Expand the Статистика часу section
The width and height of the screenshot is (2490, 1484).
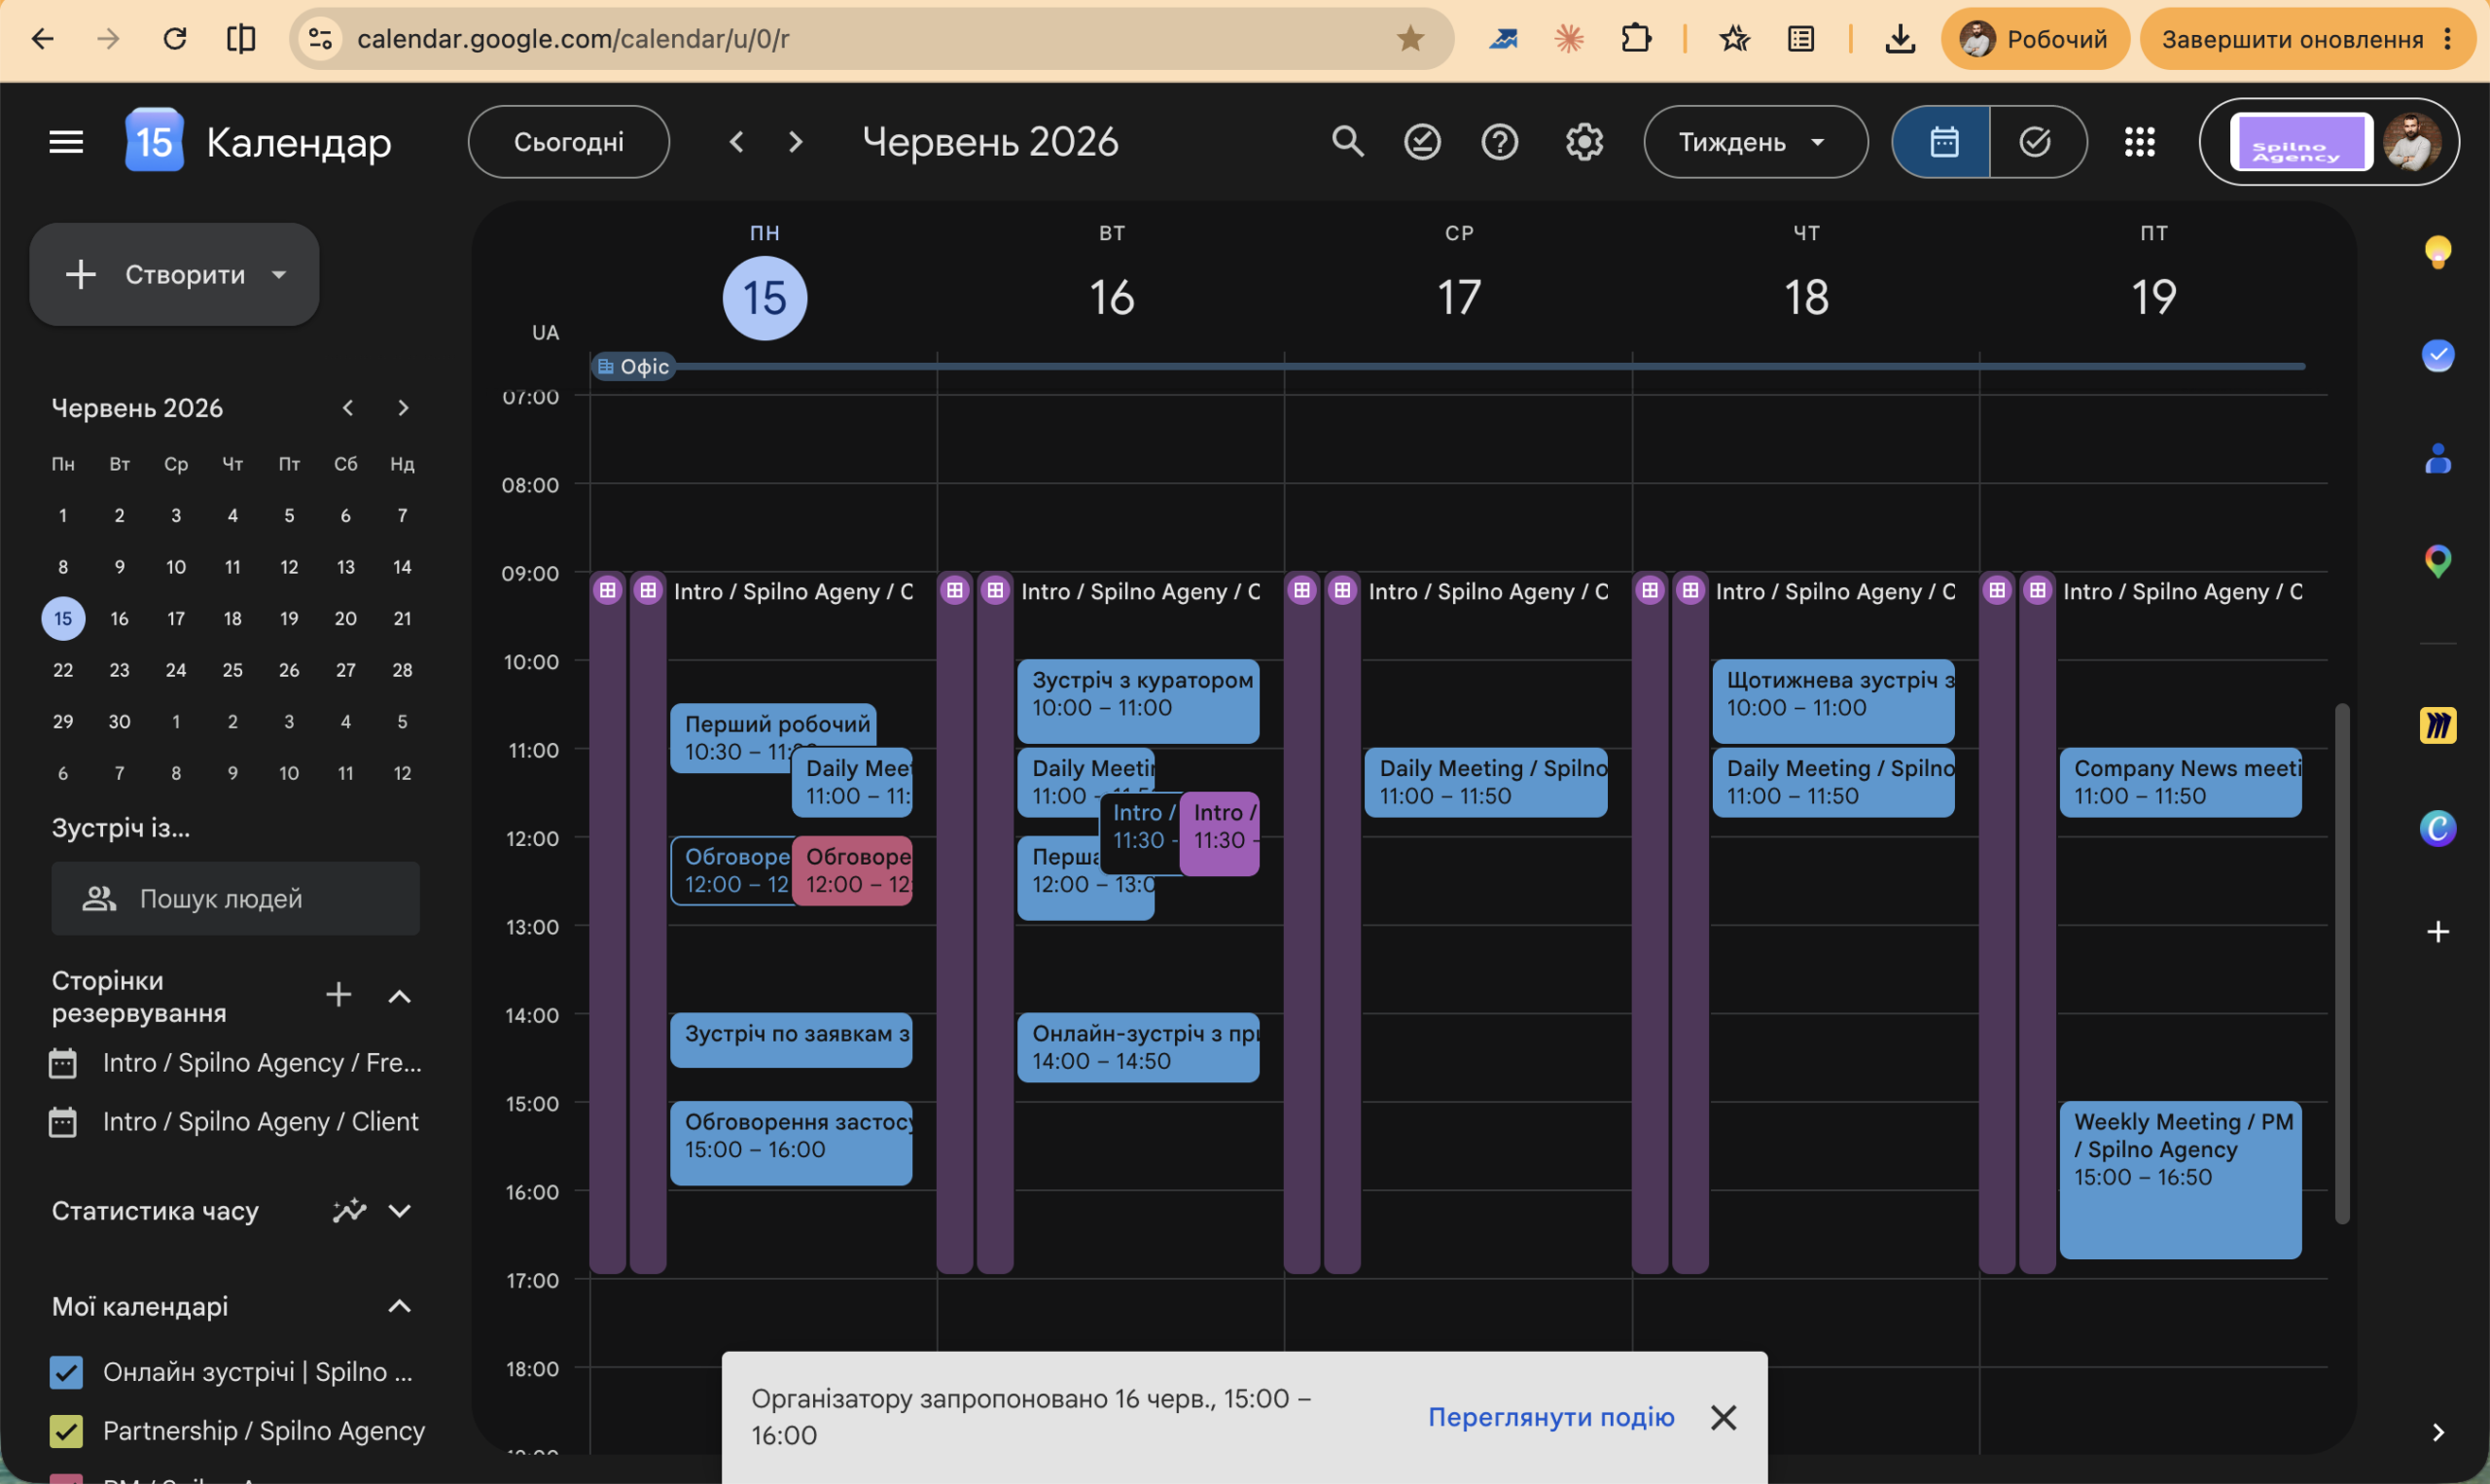pyautogui.click(x=399, y=1211)
